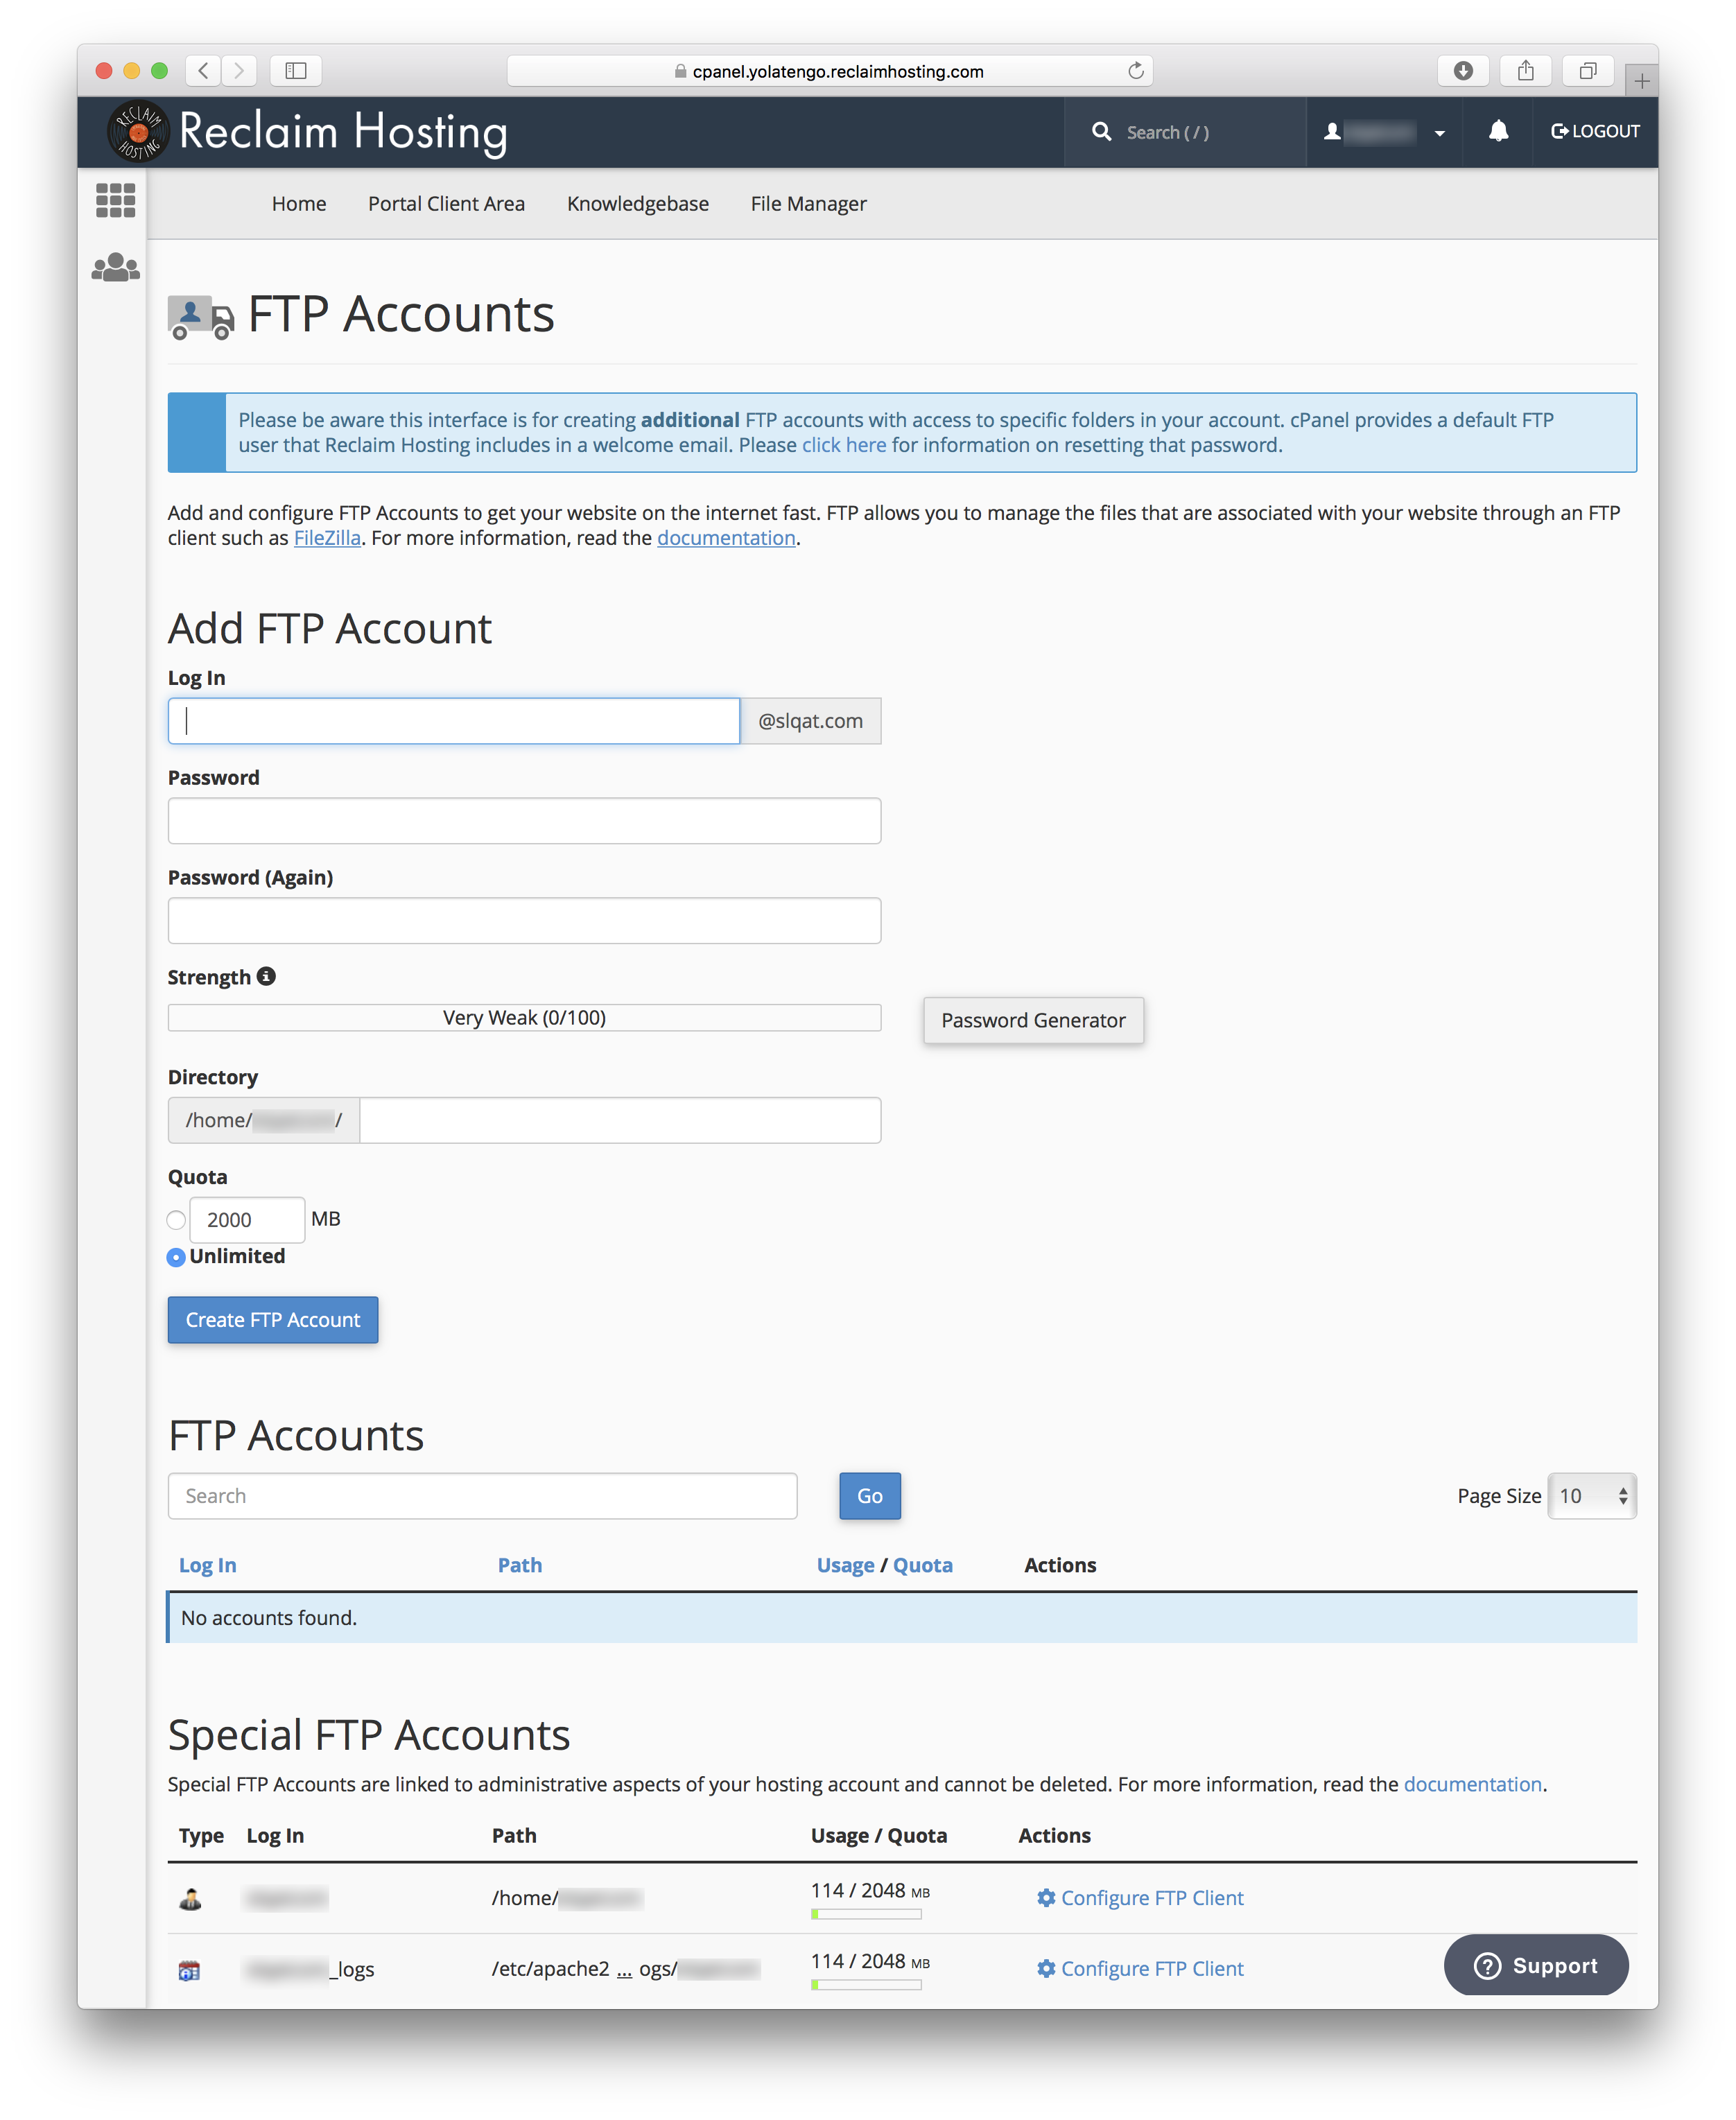The width and height of the screenshot is (1736, 2120).
Task: Select the 2000 MB quota radio button
Action: point(174,1219)
